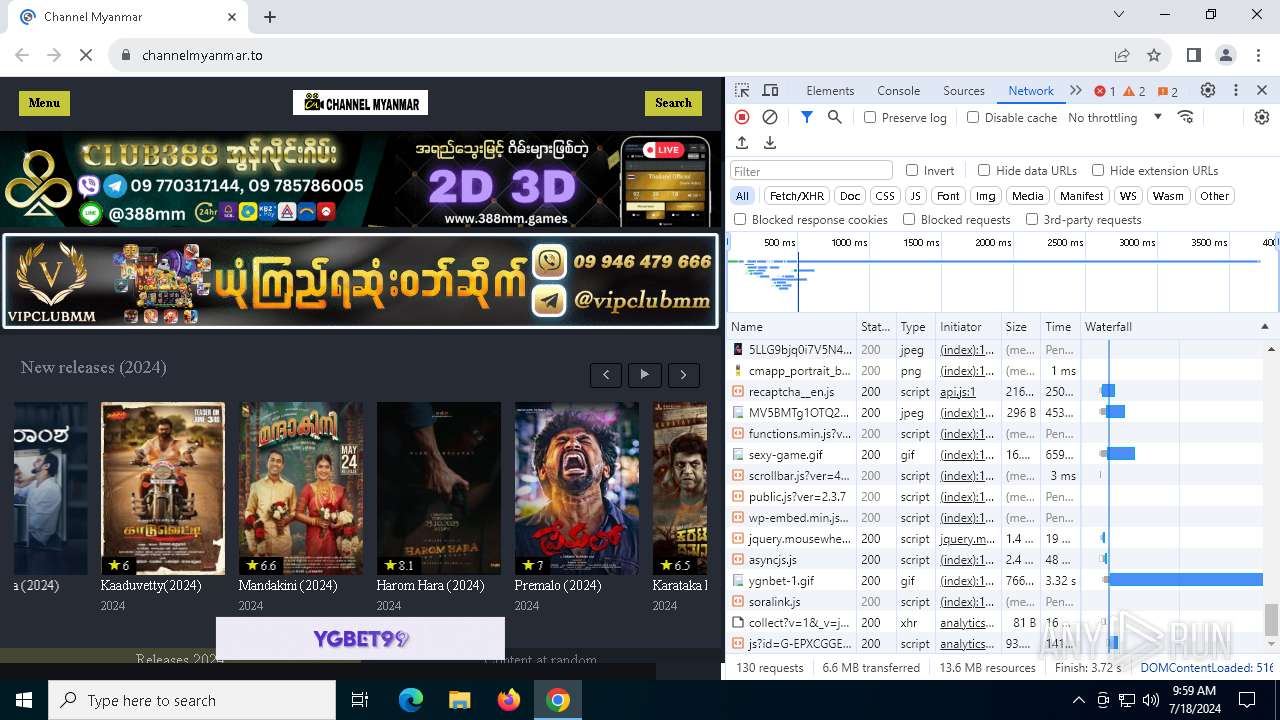Click the network request list scrollbar
The width and height of the screenshot is (1280, 720).
(x=1271, y=619)
